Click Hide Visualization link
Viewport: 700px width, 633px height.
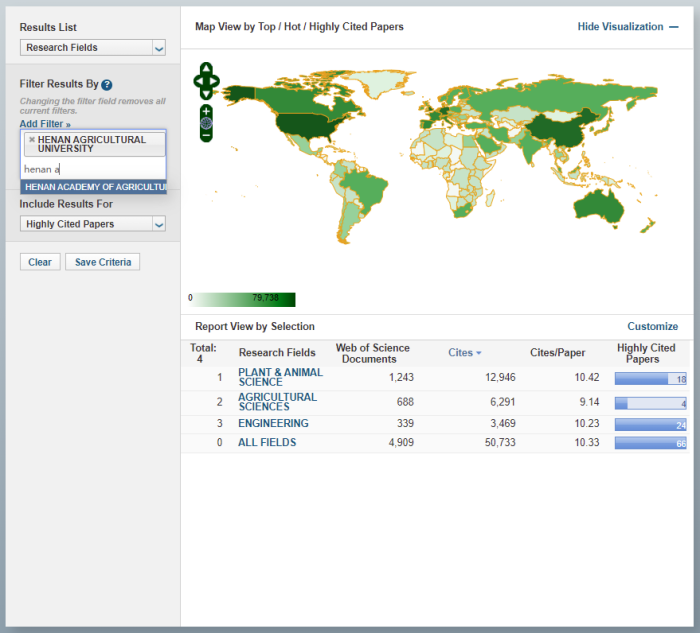620,27
